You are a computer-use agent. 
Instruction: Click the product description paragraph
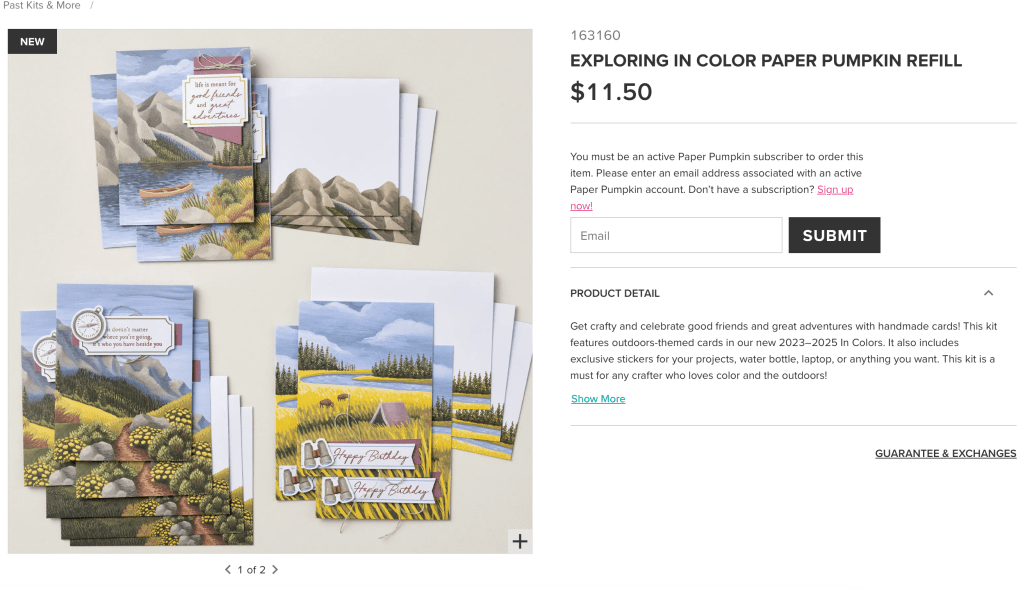(x=784, y=351)
